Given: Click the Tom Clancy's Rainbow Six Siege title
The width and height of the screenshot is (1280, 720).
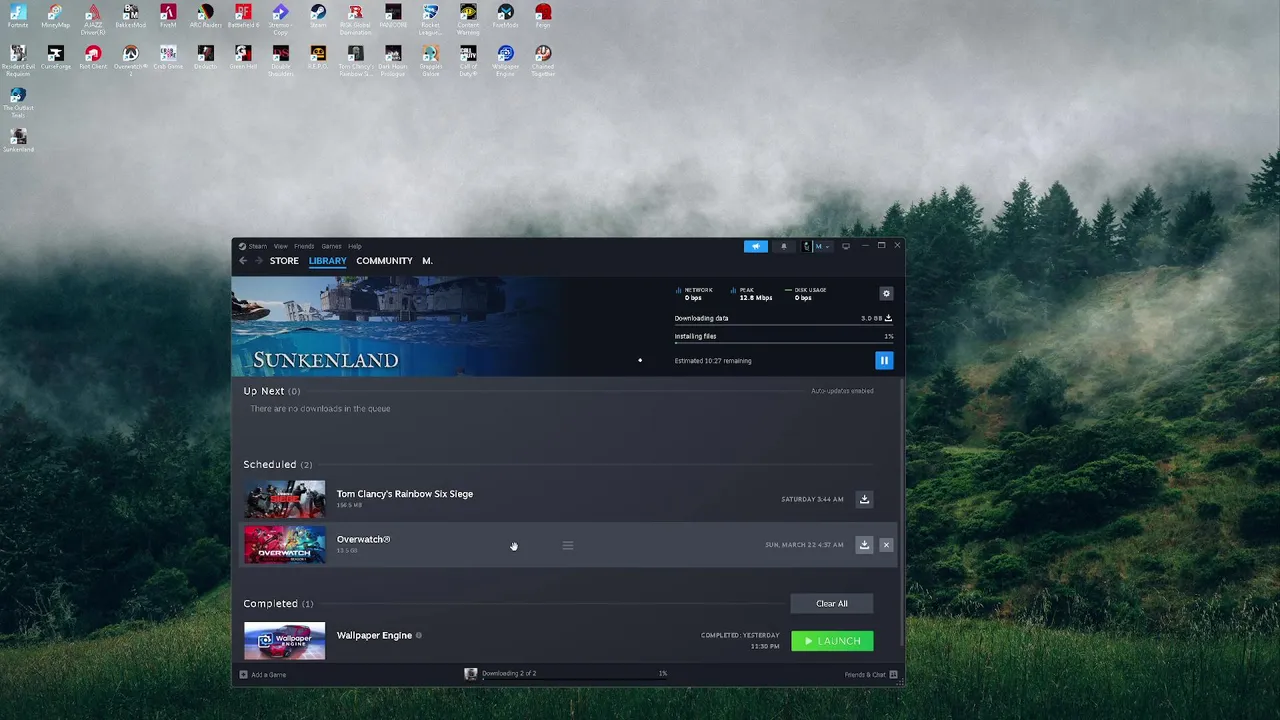Looking at the screenshot, I should tap(405, 494).
